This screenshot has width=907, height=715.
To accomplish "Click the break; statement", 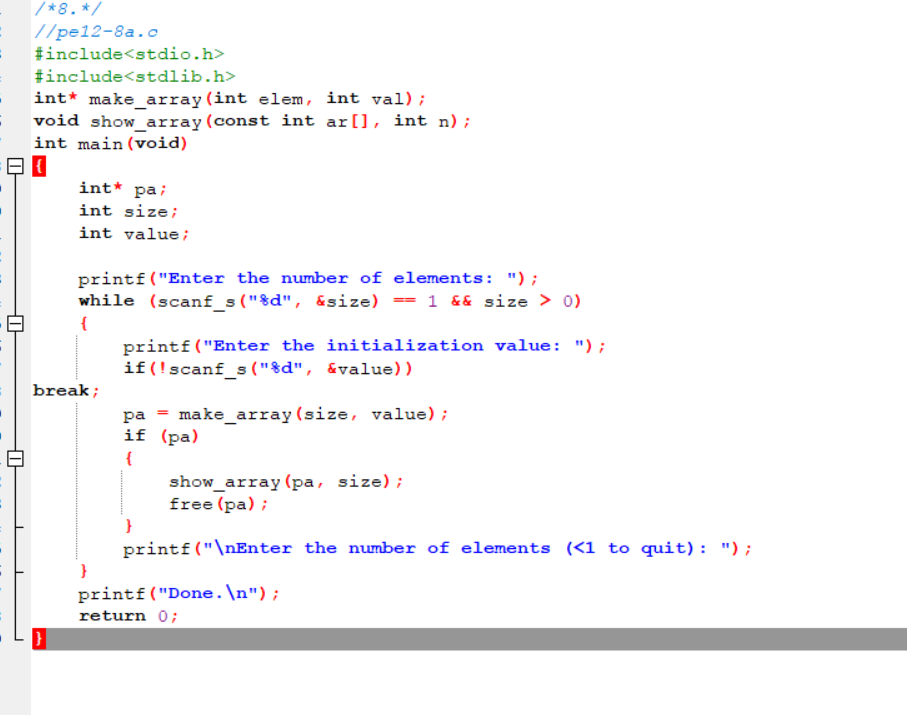I will tap(66, 391).
